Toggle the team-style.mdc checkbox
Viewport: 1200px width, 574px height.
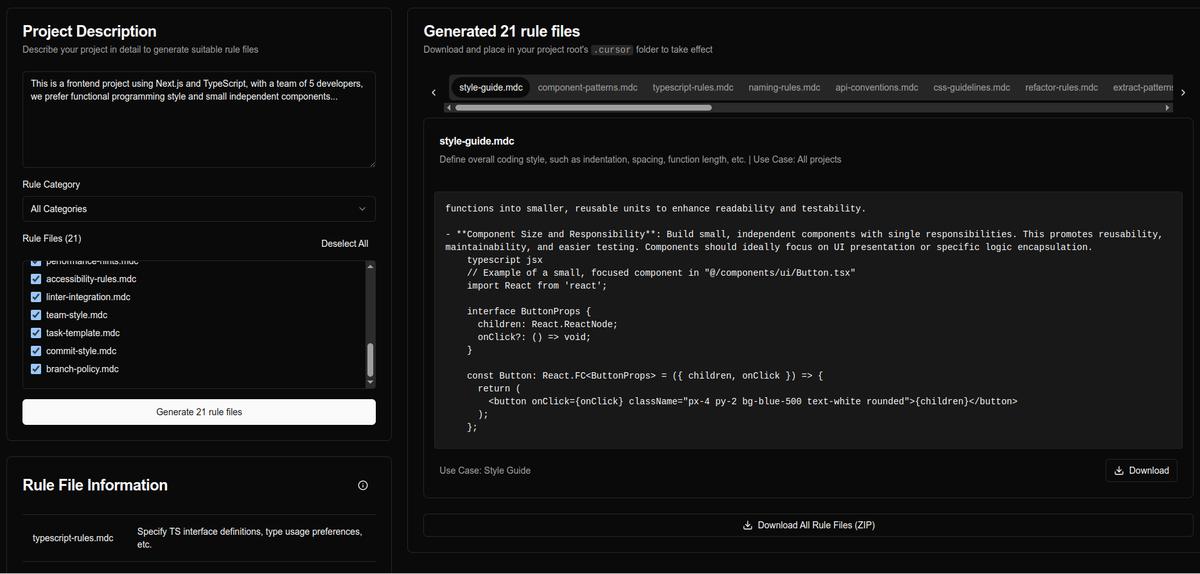[x=37, y=315]
